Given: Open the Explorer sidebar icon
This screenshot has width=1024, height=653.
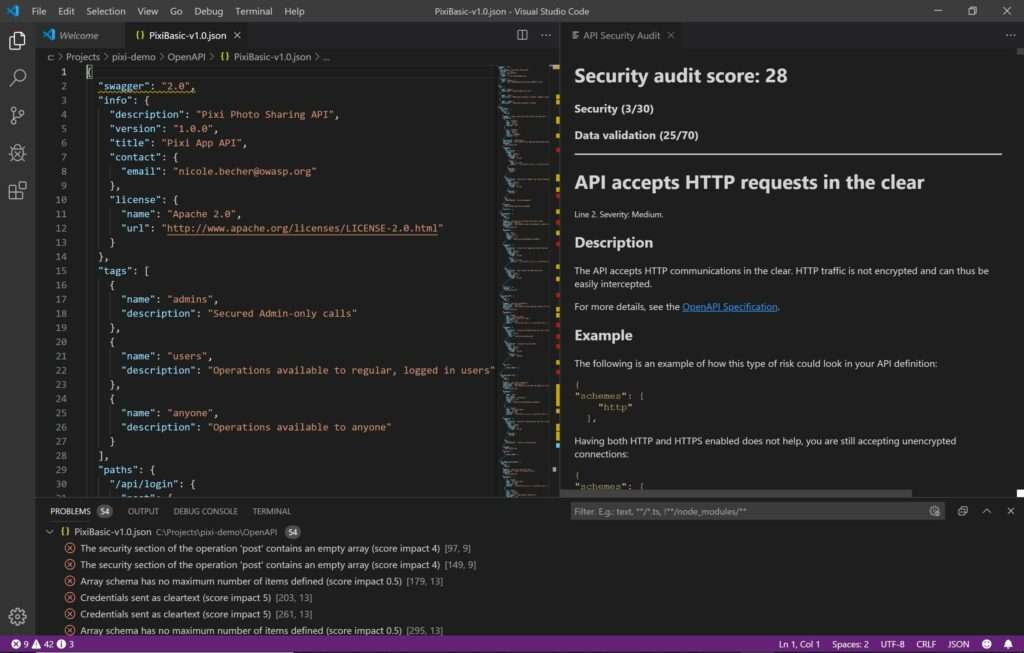Looking at the screenshot, I should [x=15, y=42].
